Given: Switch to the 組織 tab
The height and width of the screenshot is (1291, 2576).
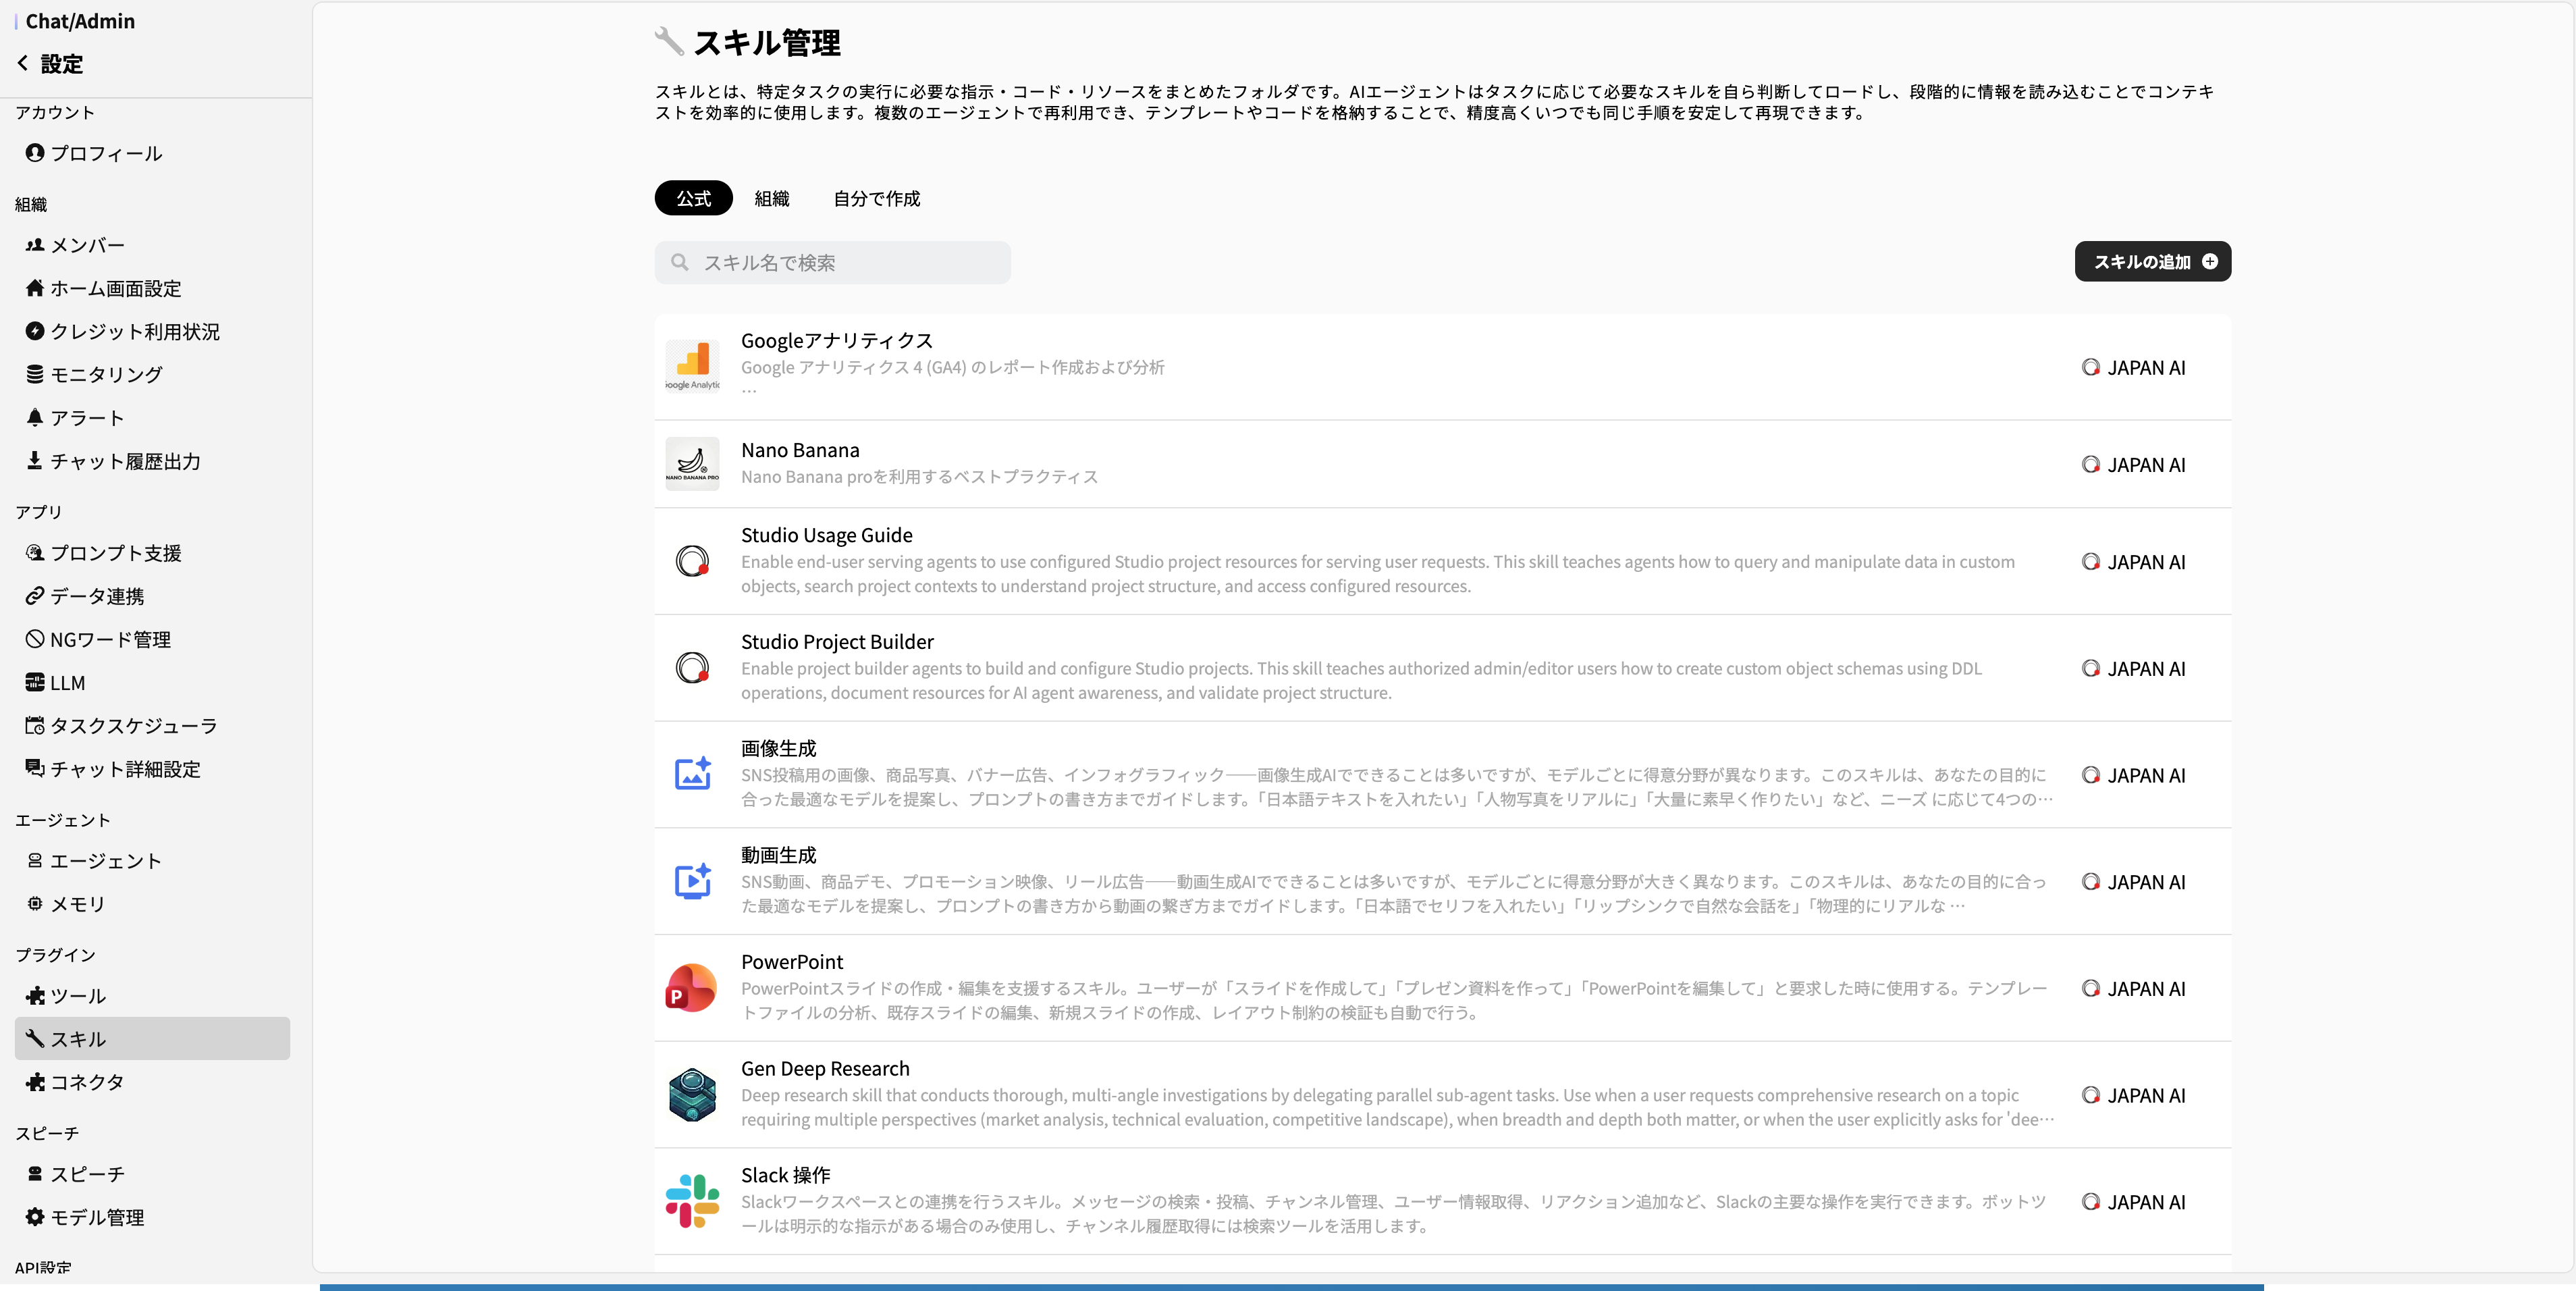Looking at the screenshot, I should tap(771, 198).
